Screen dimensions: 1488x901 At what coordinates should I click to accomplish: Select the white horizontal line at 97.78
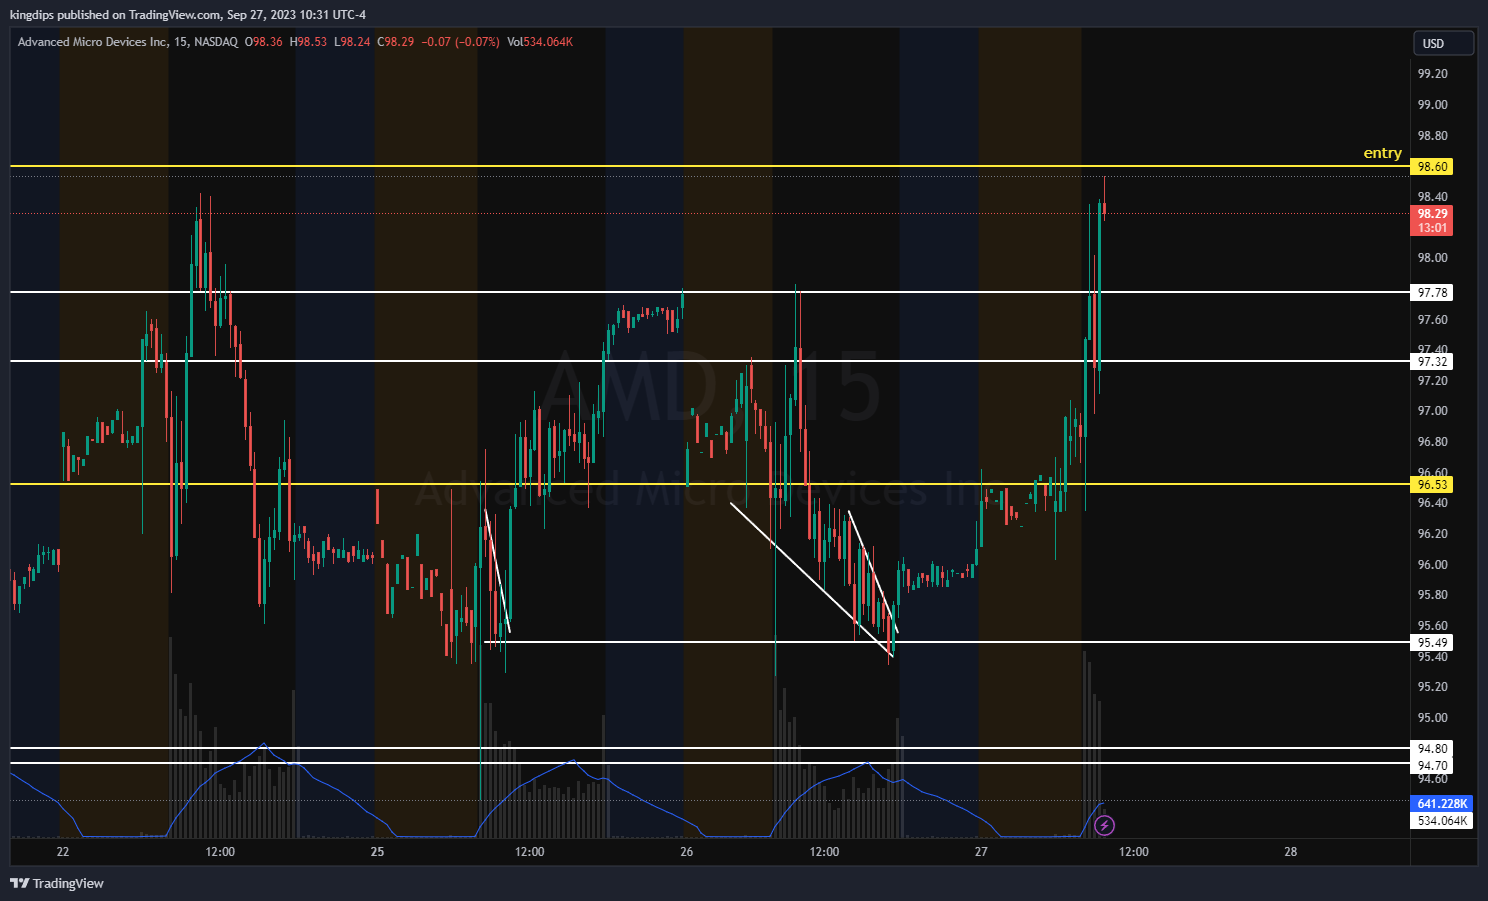click(710, 292)
